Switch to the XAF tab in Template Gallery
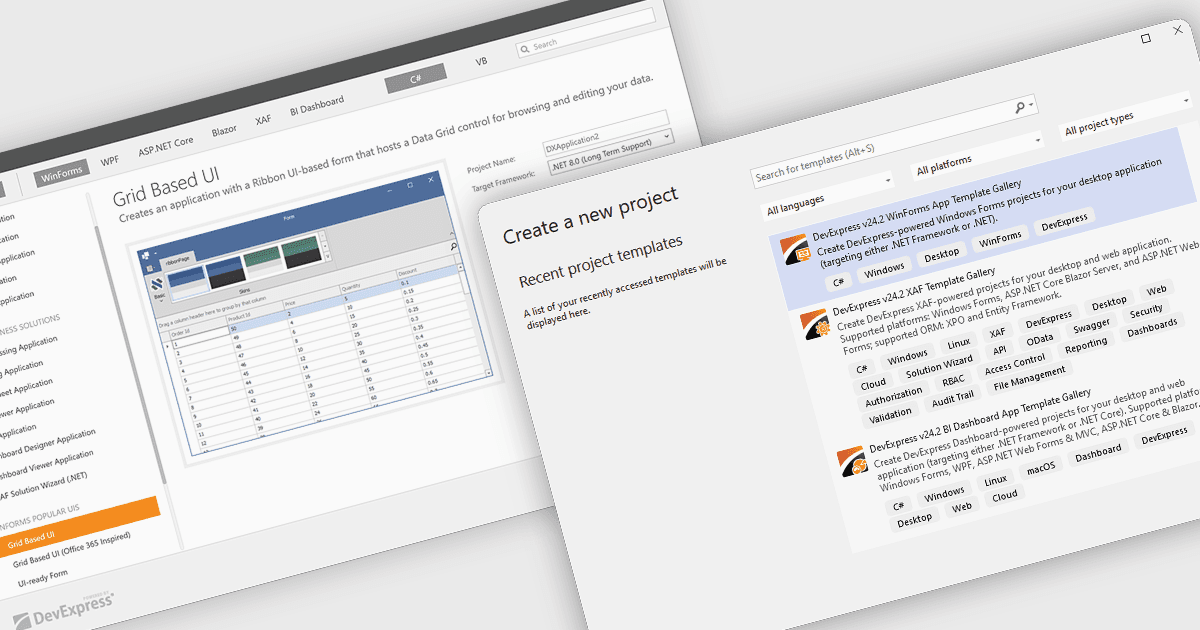The image size is (1200, 630). click(x=263, y=119)
